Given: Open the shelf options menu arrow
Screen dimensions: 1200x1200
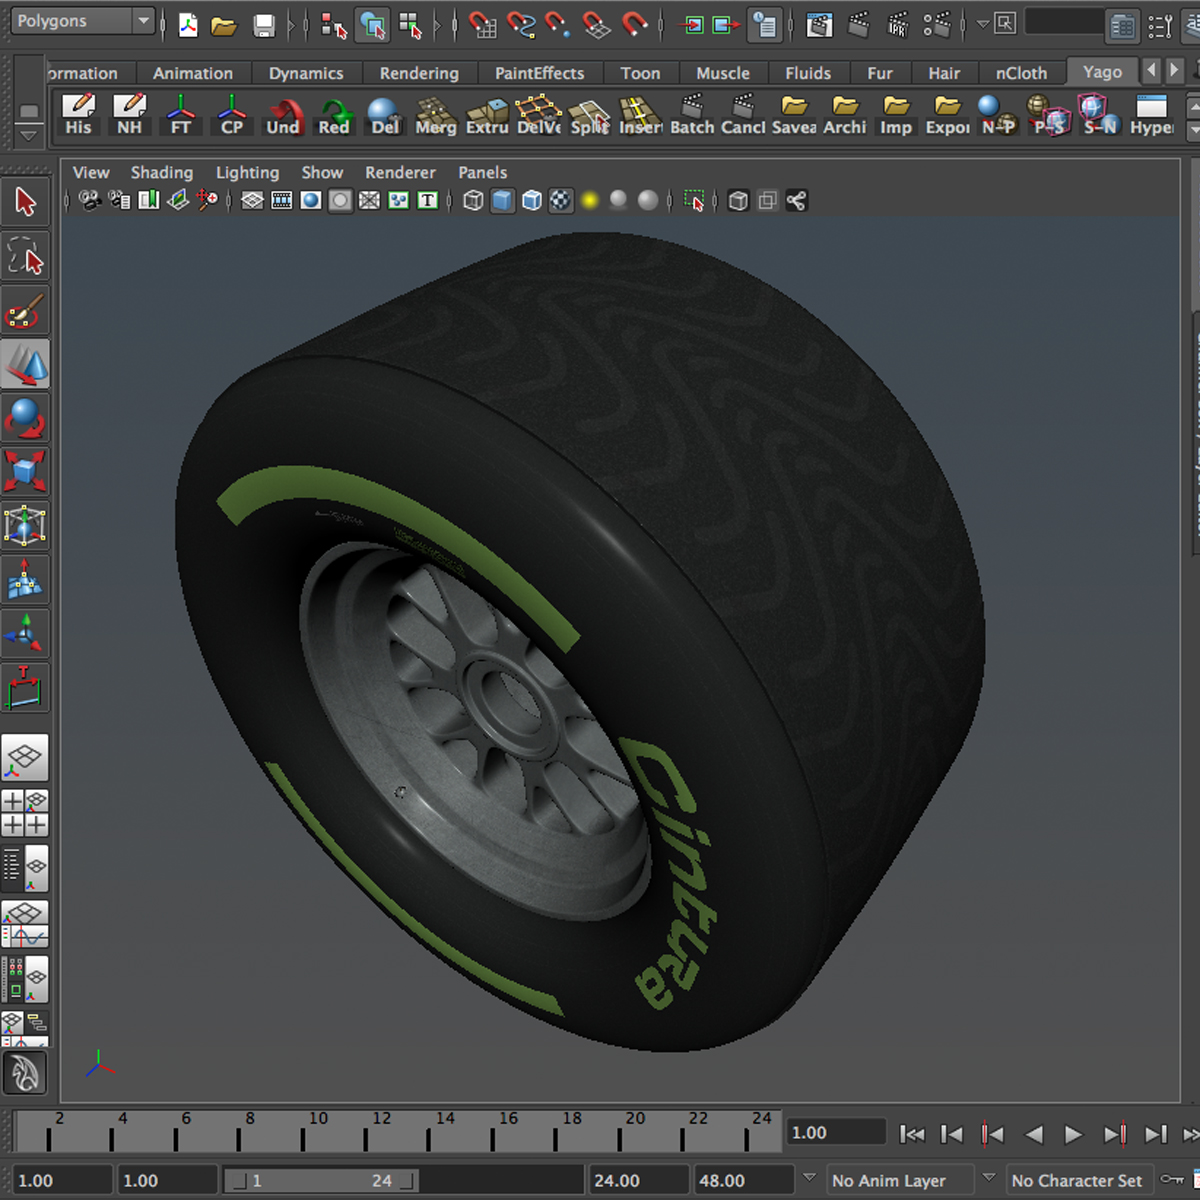Looking at the screenshot, I should click(29, 135).
